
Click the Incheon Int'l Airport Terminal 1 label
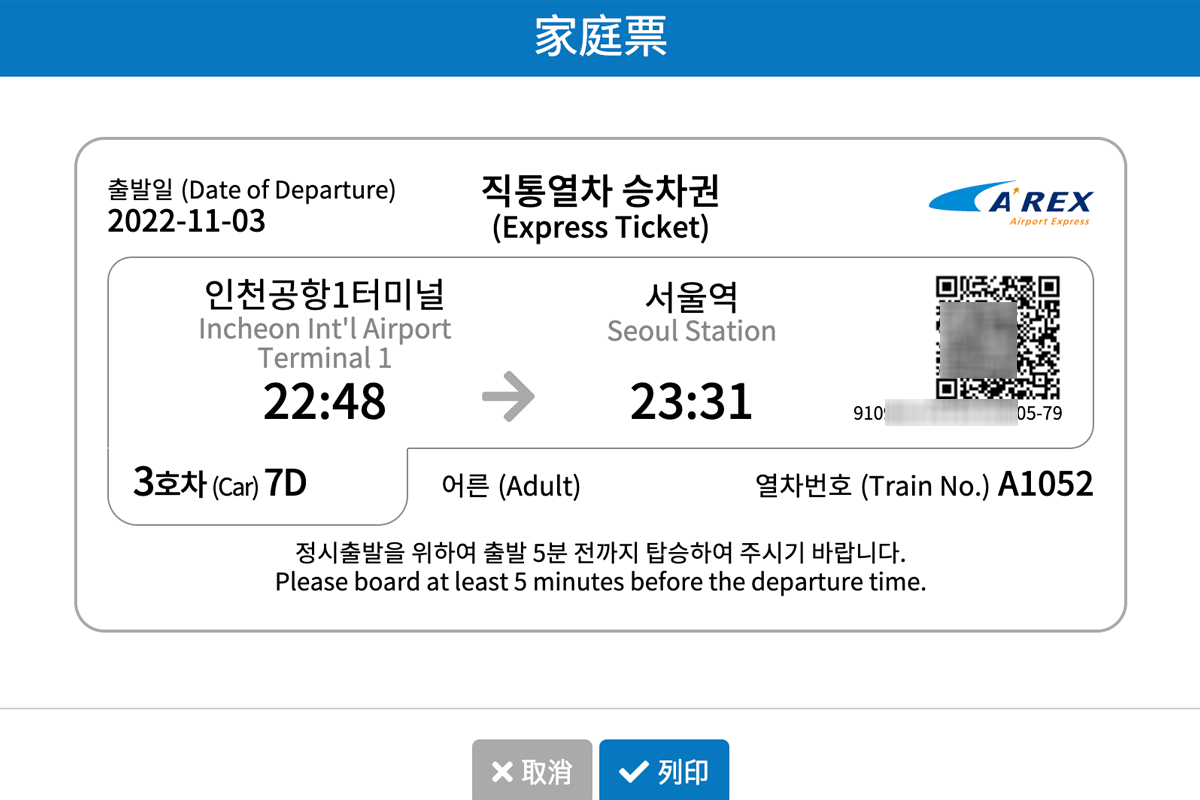[x=325, y=342]
